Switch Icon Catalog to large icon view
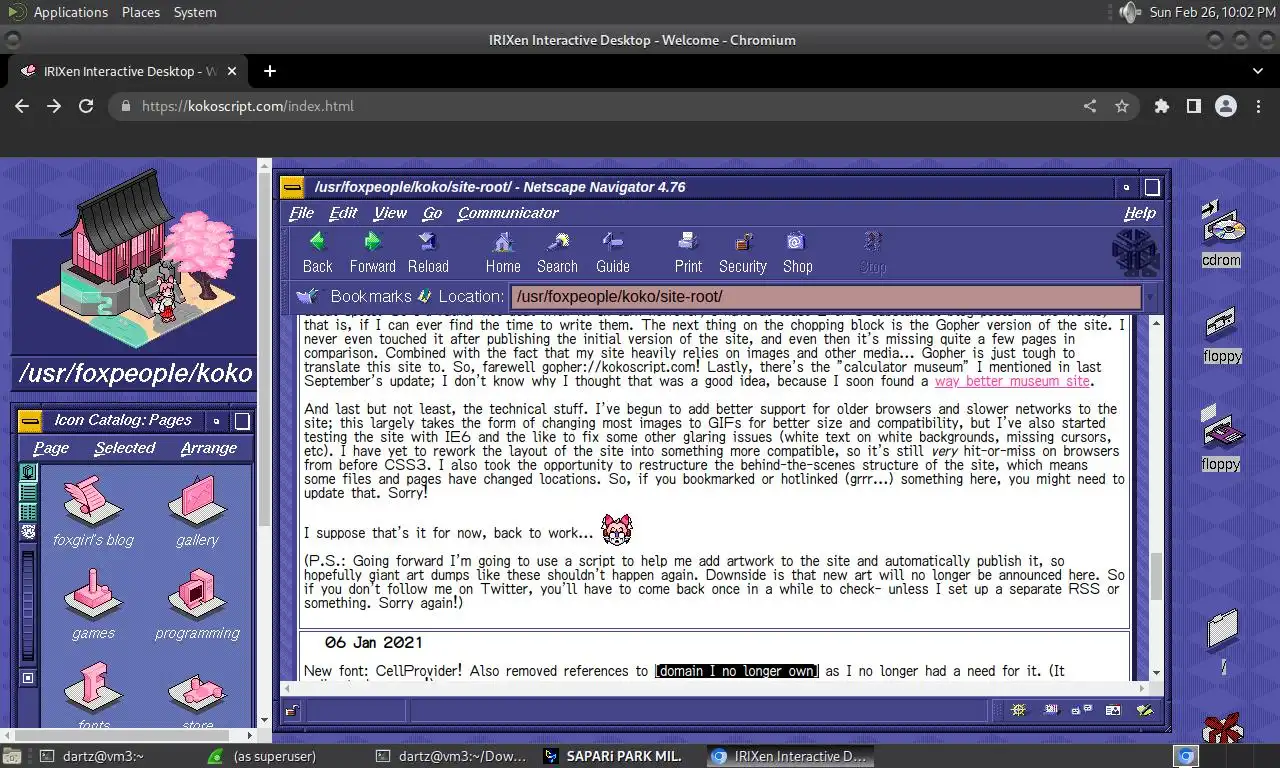The image size is (1280, 768). pos(28,471)
